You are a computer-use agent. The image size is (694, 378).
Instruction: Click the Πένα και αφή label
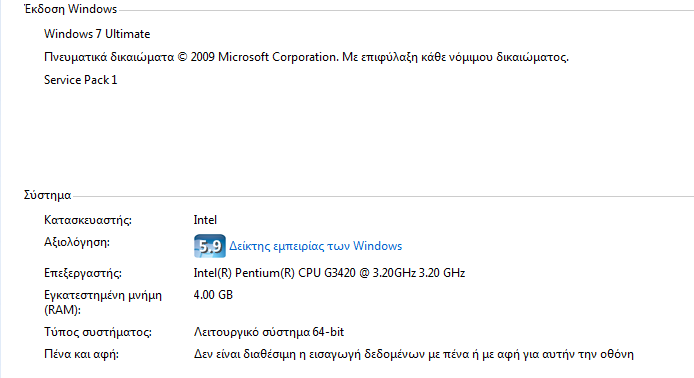click(81, 355)
